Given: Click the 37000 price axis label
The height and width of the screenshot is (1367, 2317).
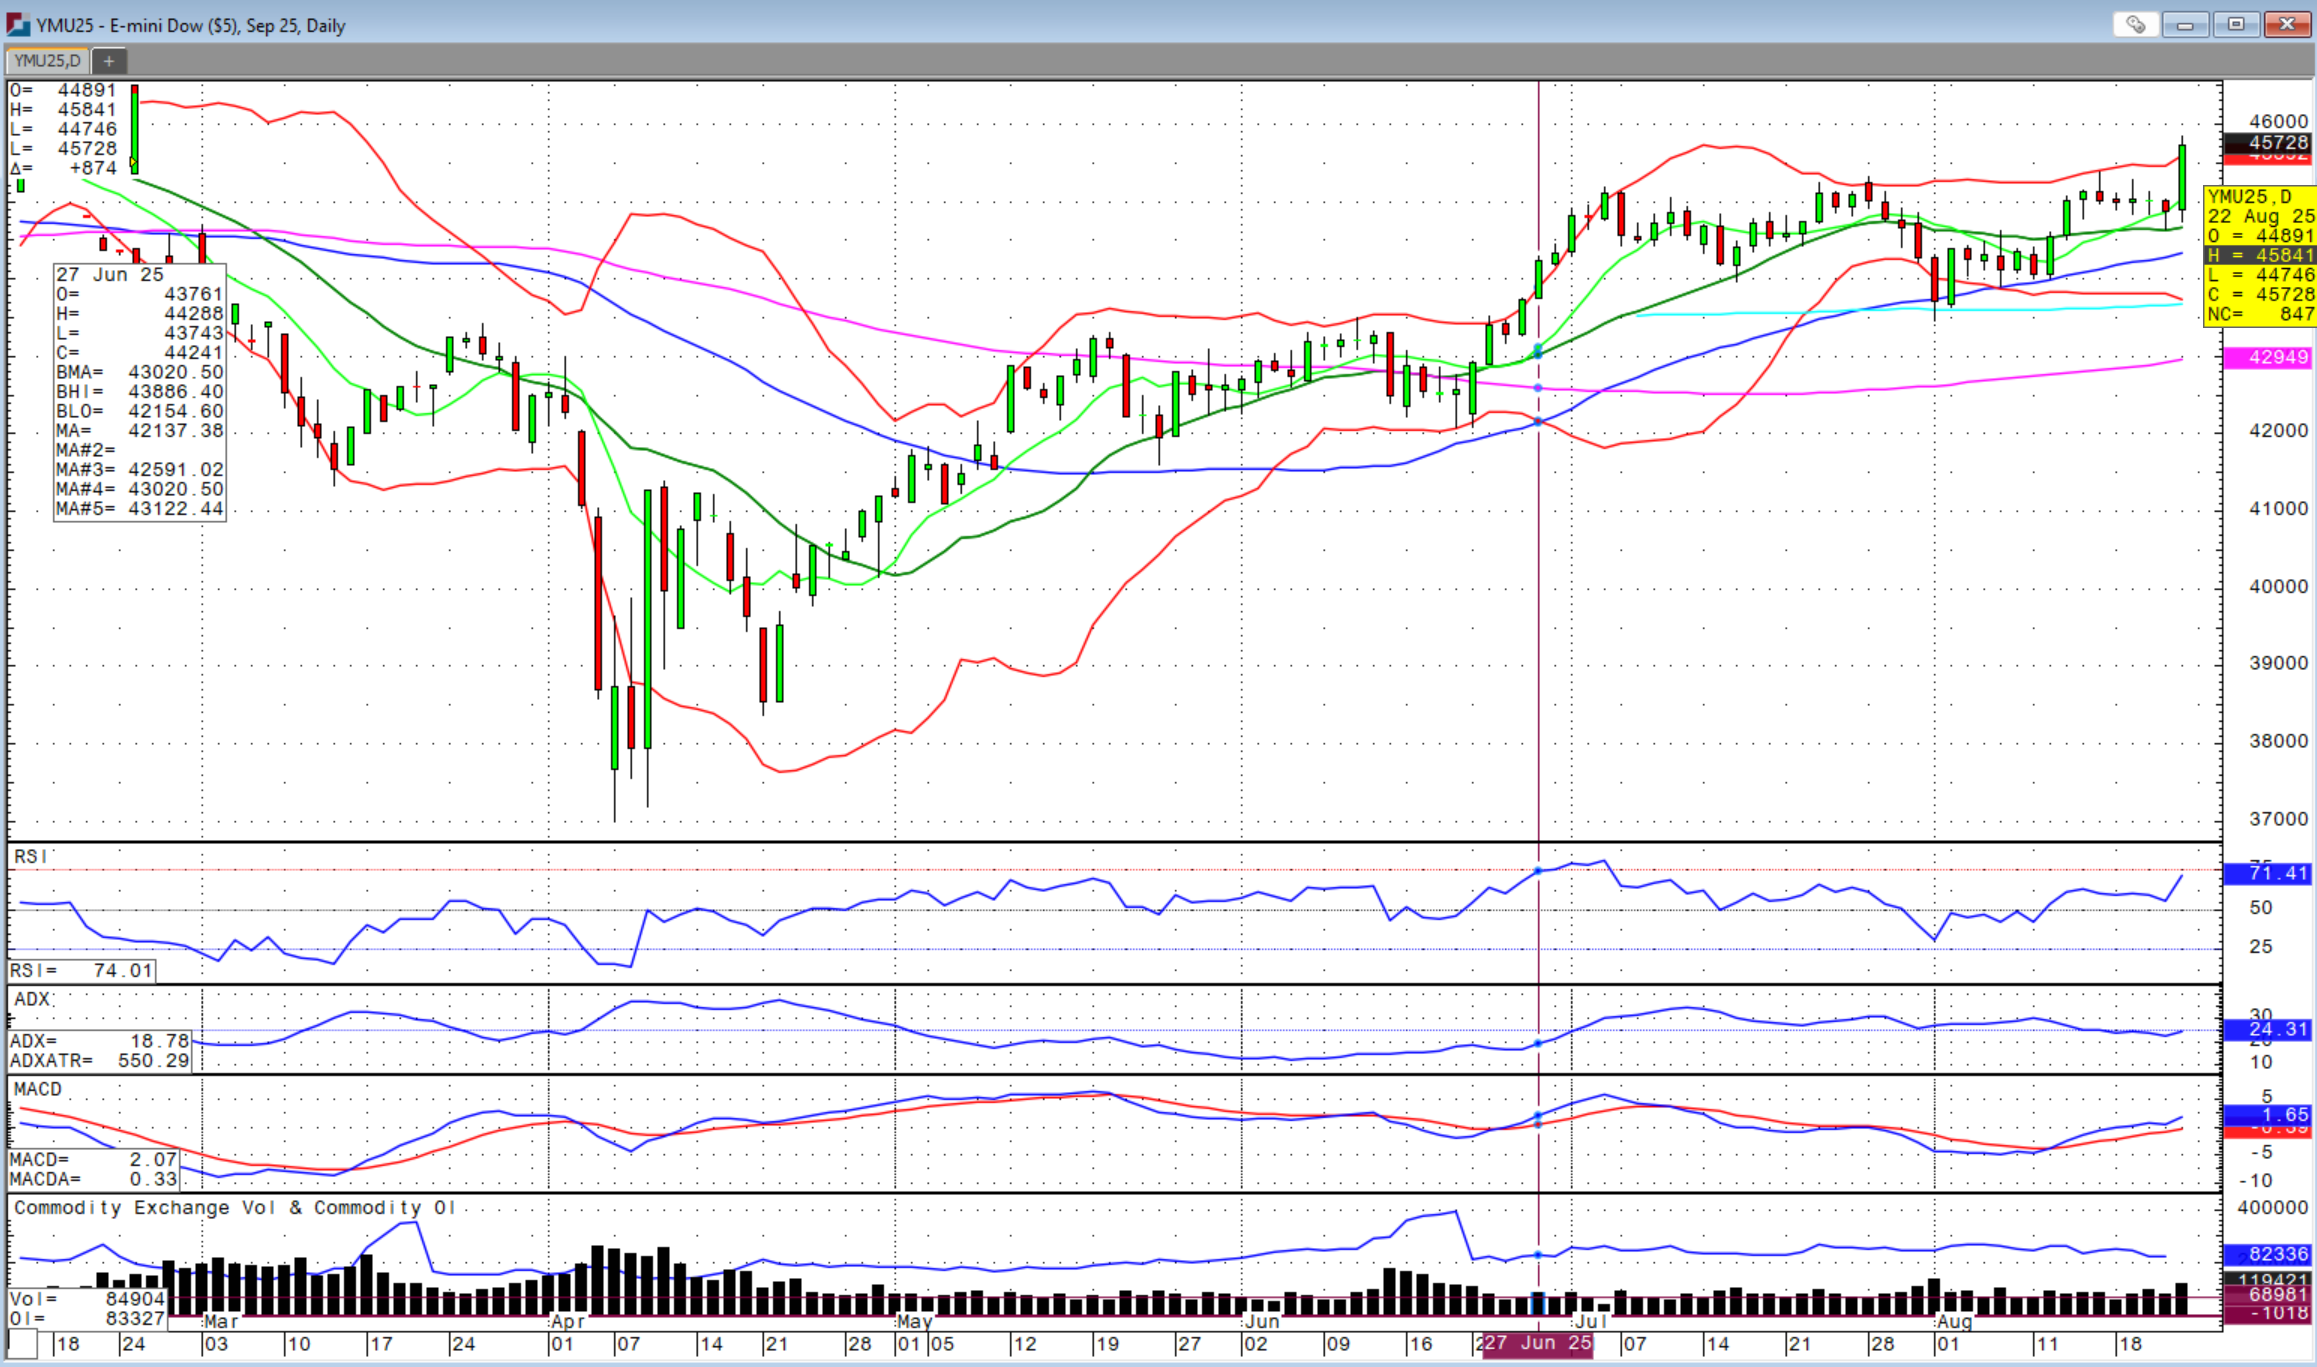Looking at the screenshot, I should (x=2279, y=819).
